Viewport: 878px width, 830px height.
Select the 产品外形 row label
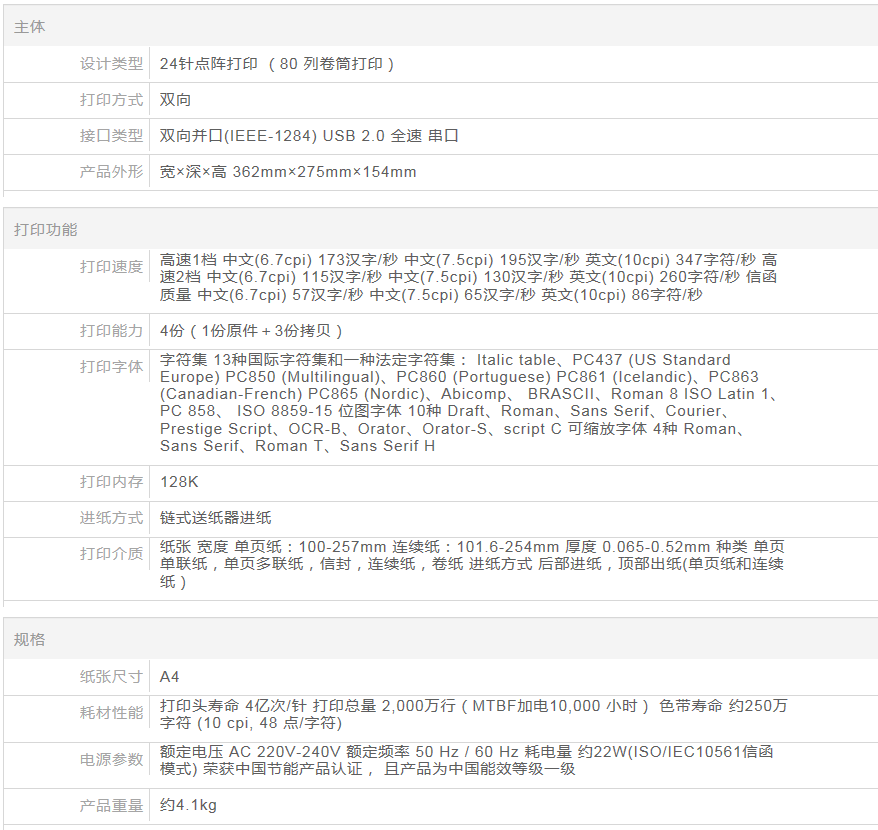111,172
